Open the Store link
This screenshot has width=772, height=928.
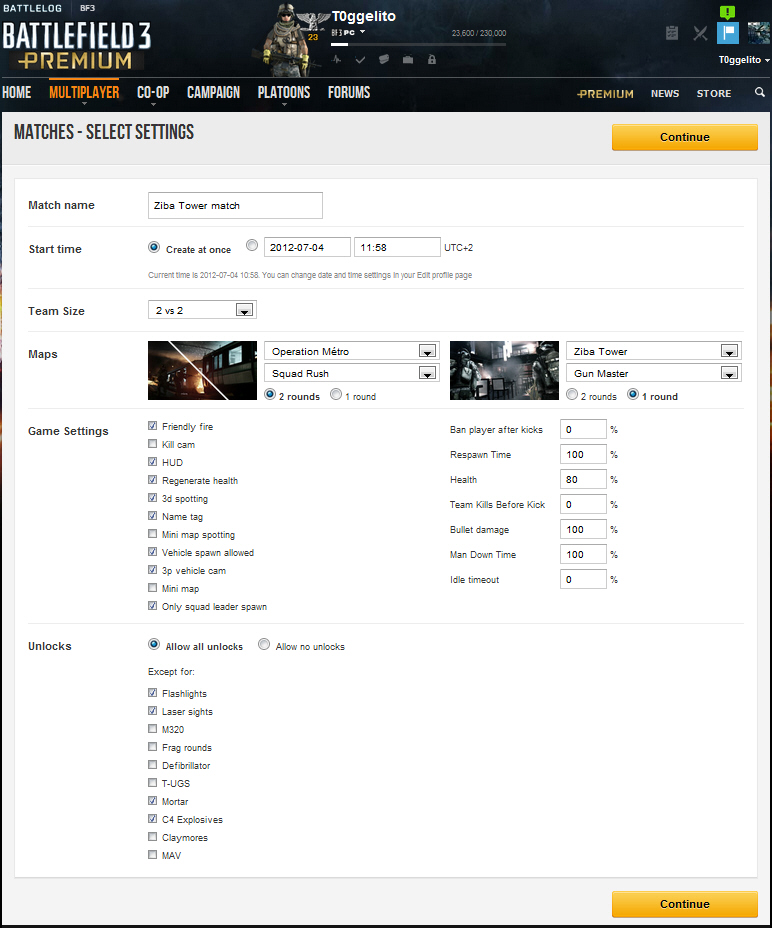[x=713, y=94]
